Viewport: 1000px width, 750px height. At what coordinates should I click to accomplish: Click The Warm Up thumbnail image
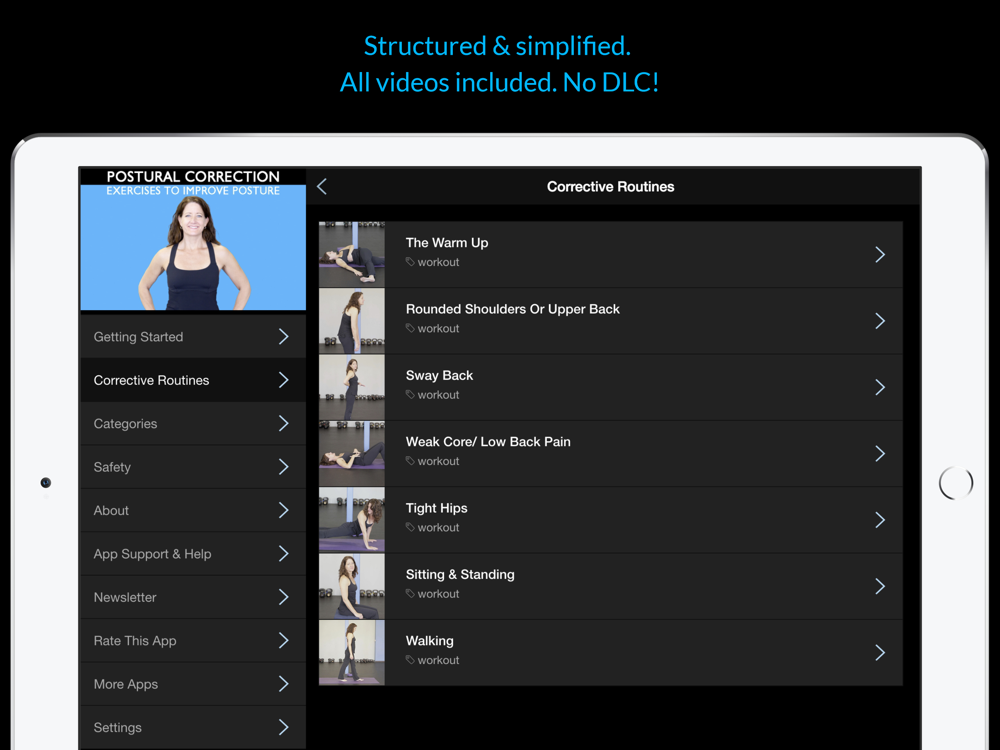(351, 254)
